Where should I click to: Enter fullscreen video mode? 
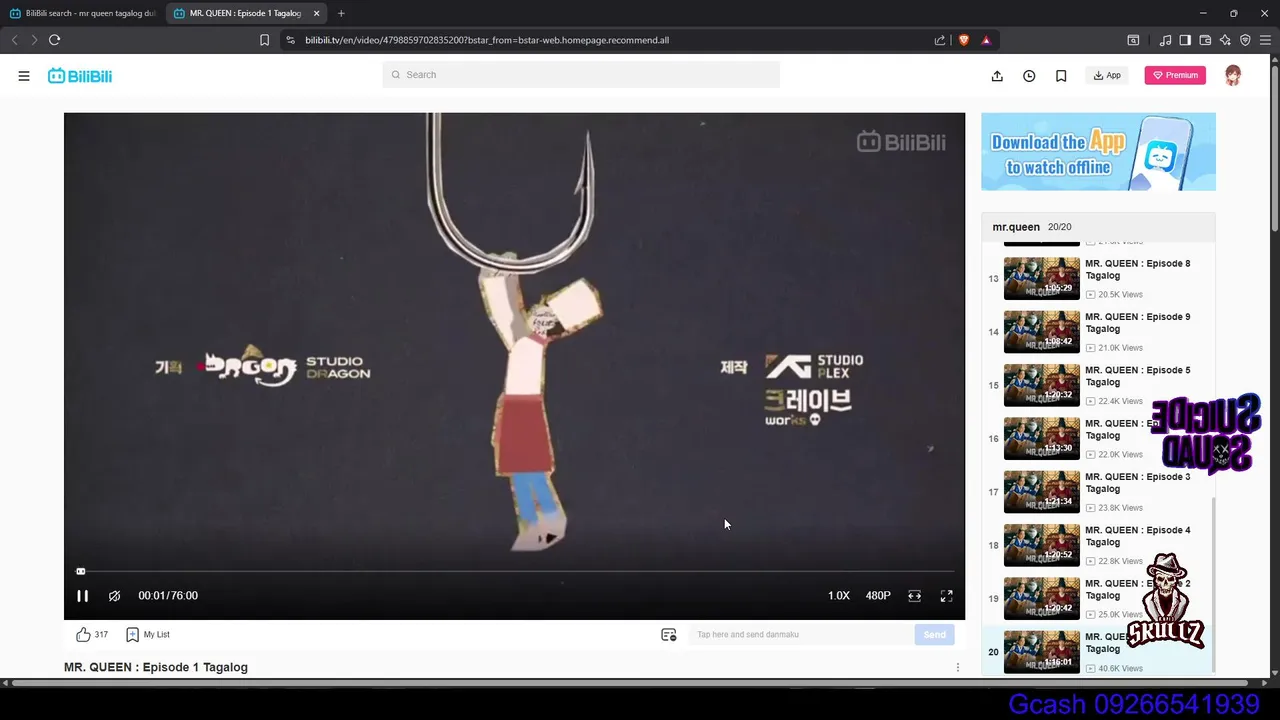click(946, 596)
